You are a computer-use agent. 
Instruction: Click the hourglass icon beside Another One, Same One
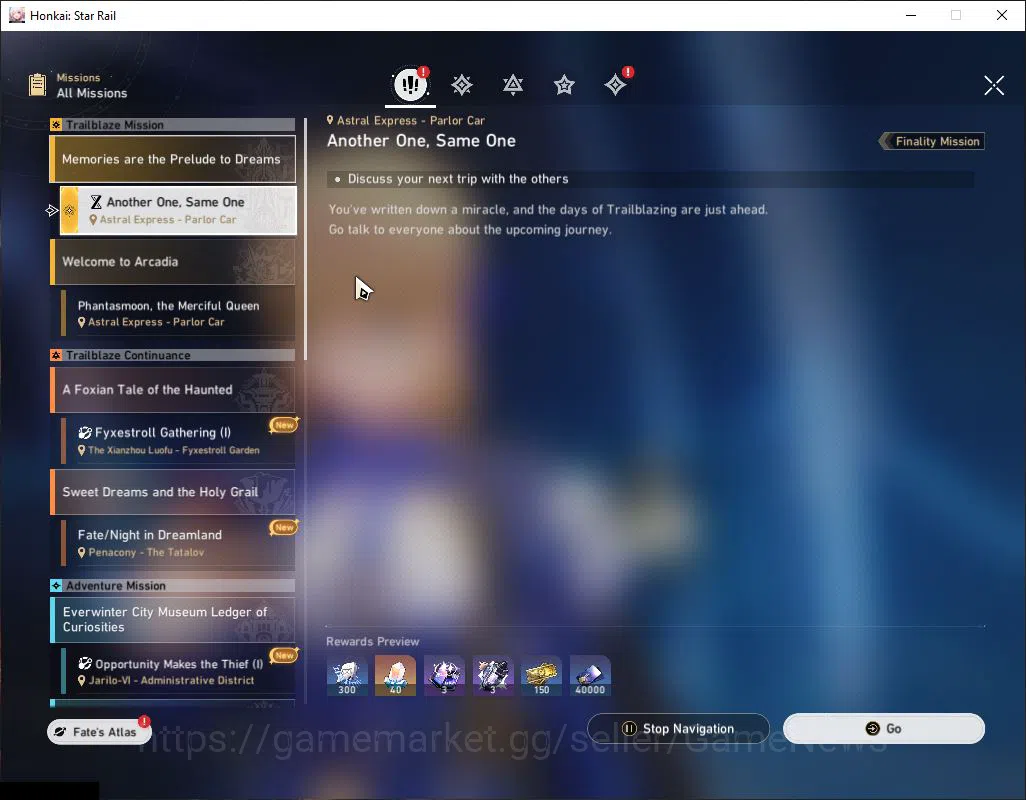(x=96, y=201)
